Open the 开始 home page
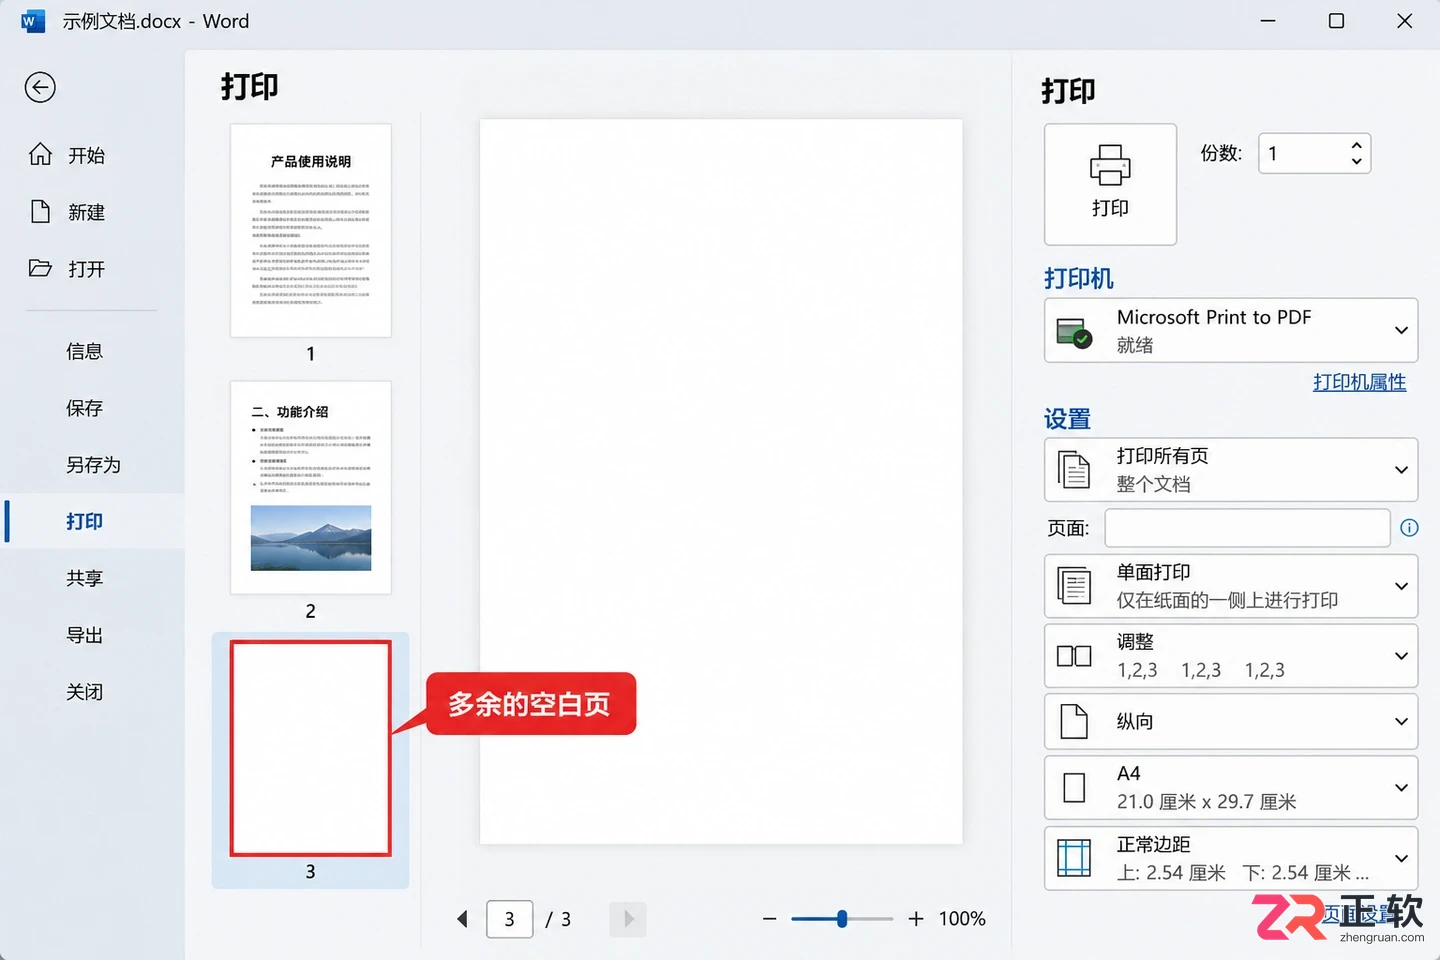Screen dimensions: 1440x960 coord(87,155)
